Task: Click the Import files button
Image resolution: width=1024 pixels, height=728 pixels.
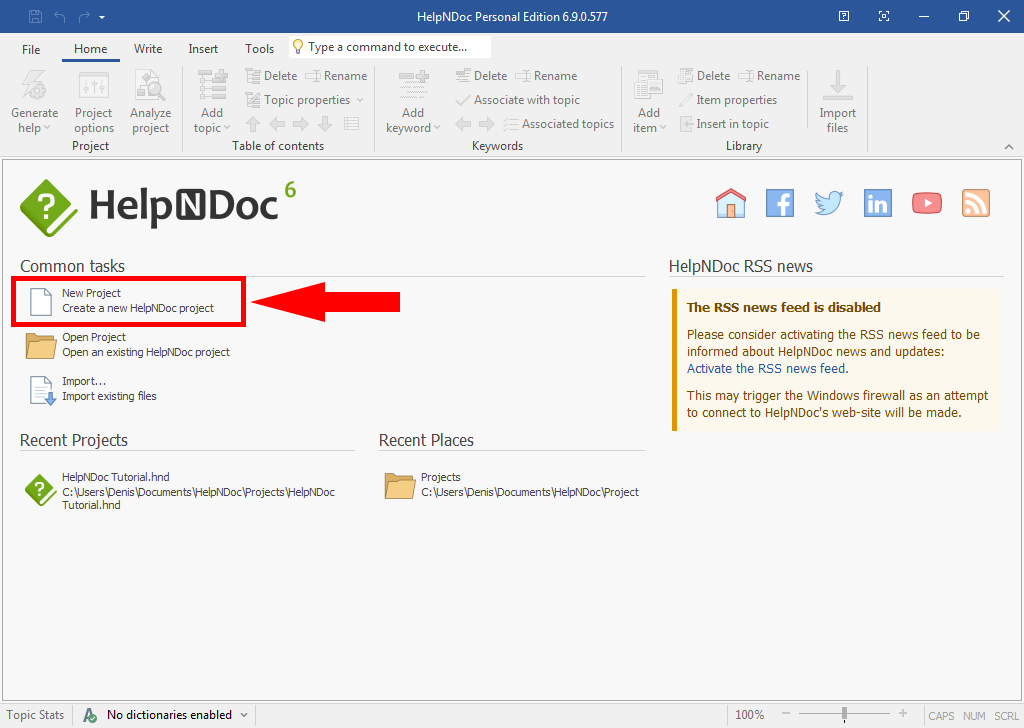Action: [x=837, y=102]
